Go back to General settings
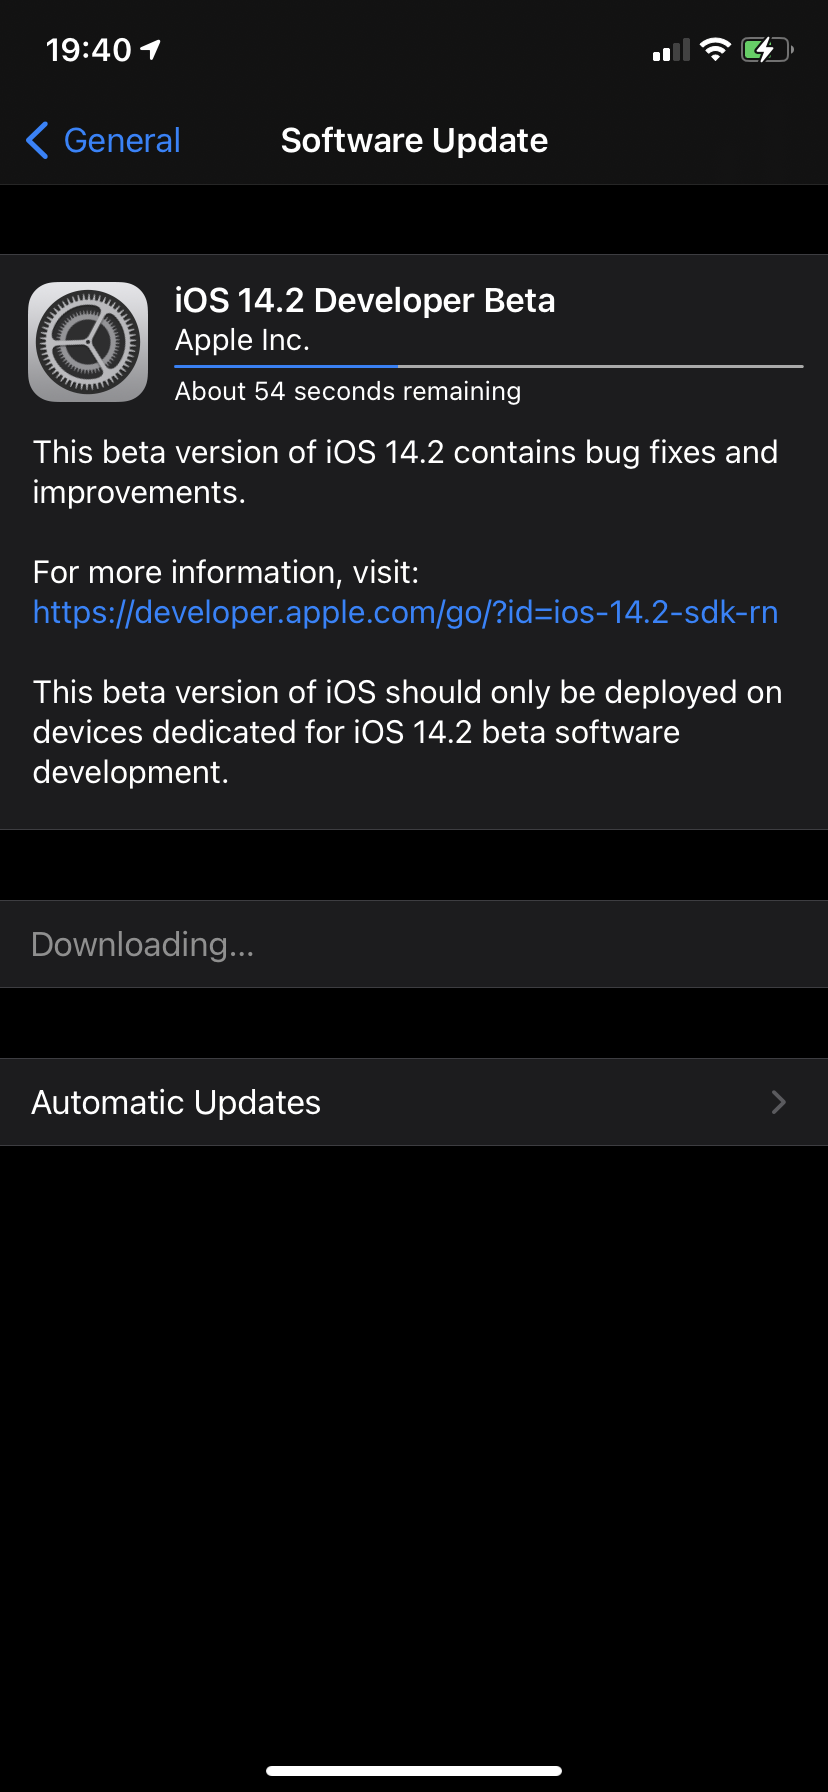 103,141
